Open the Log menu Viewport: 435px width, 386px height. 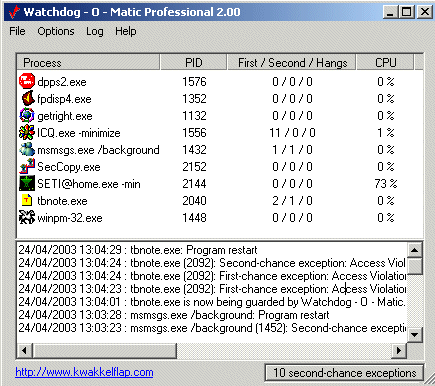click(x=95, y=31)
